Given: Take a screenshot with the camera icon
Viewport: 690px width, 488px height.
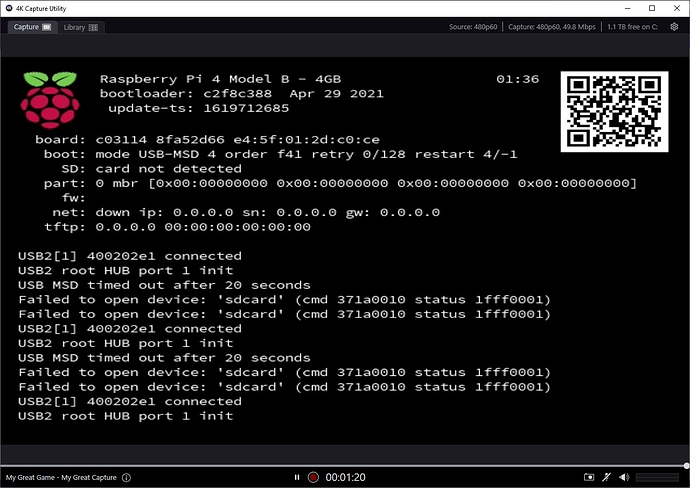Looking at the screenshot, I should click(x=589, y=477).
